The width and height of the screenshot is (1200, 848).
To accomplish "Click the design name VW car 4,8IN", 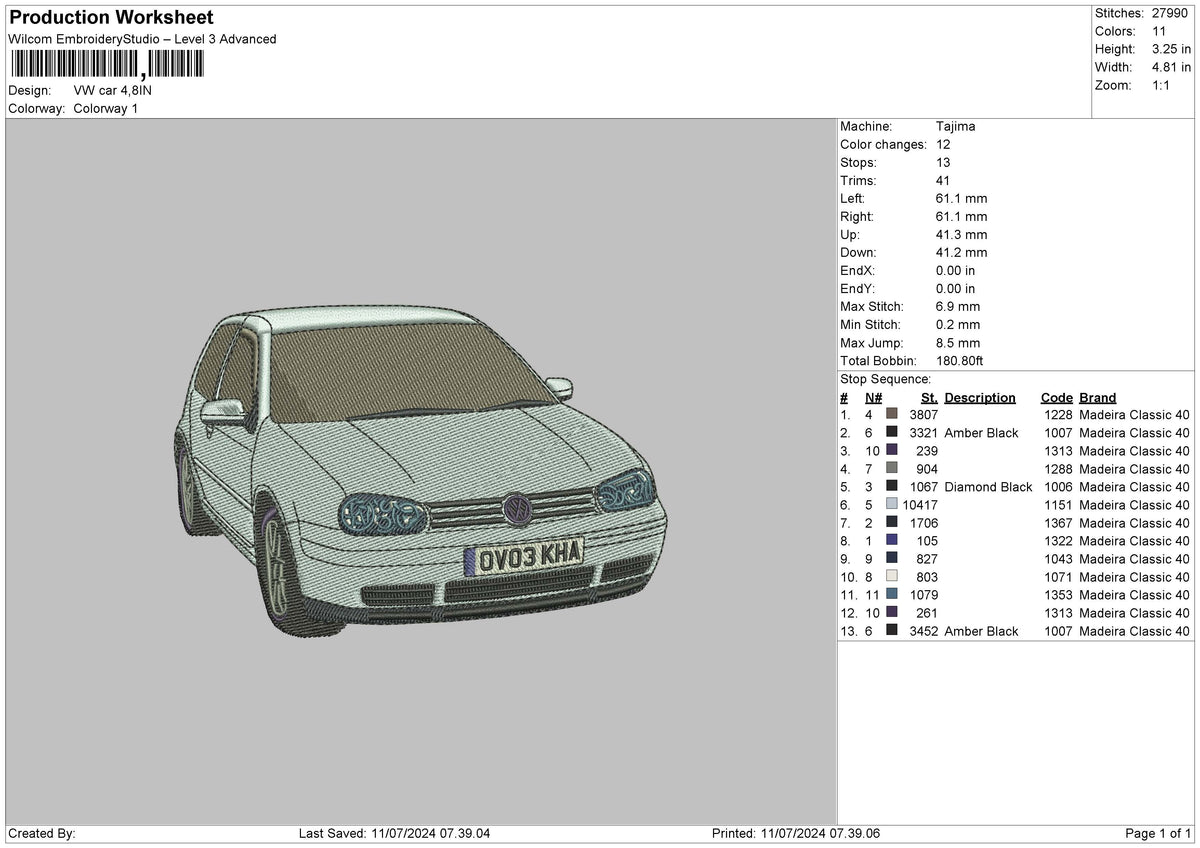I will coord(112,89).
